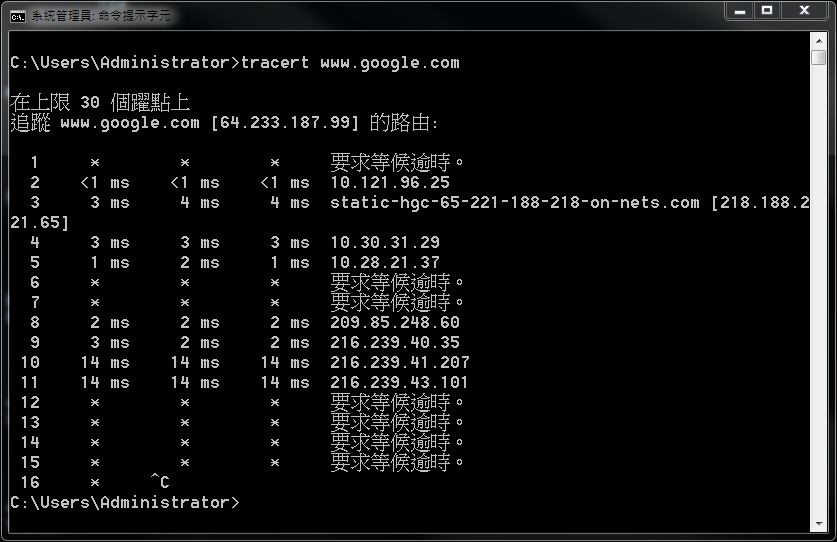Click hop 5 address 10.28.21.37

click(x=384, y=263)
